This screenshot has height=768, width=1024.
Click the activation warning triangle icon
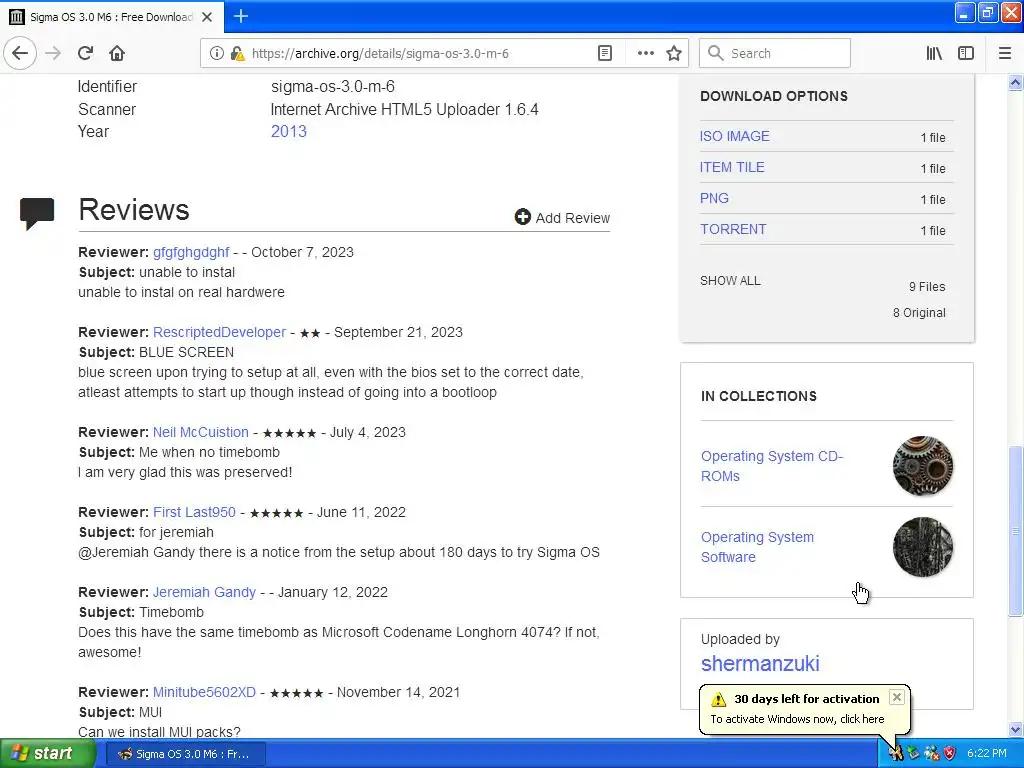718,699
